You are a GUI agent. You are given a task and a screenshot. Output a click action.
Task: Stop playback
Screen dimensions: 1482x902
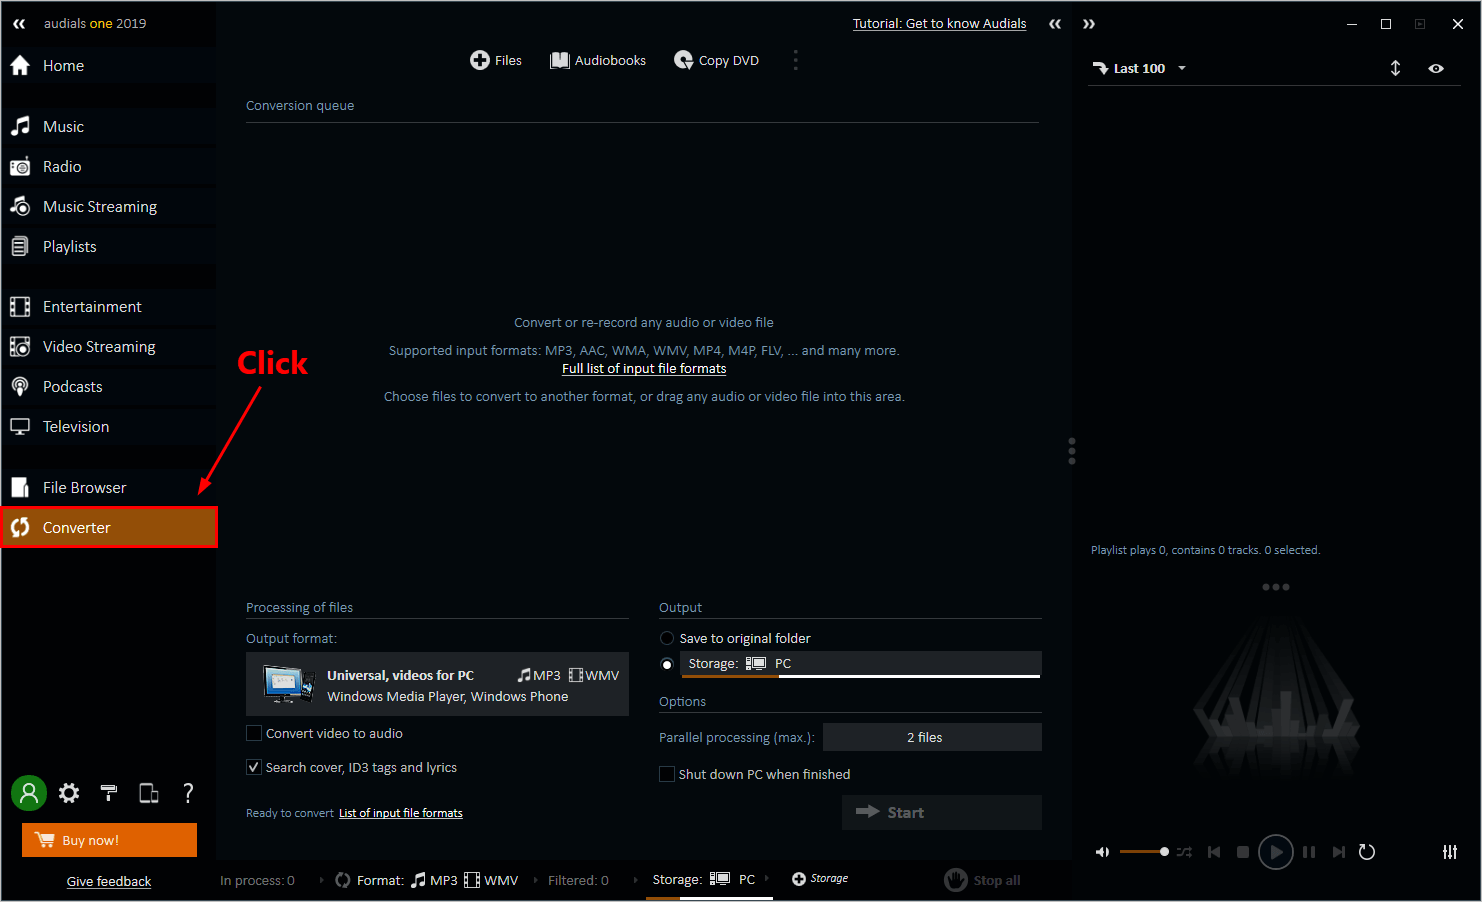click(1243, 852)
